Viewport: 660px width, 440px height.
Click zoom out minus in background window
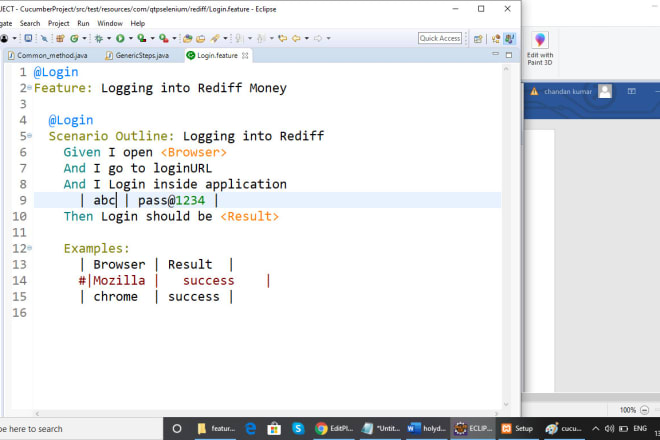tap(644, 410)
